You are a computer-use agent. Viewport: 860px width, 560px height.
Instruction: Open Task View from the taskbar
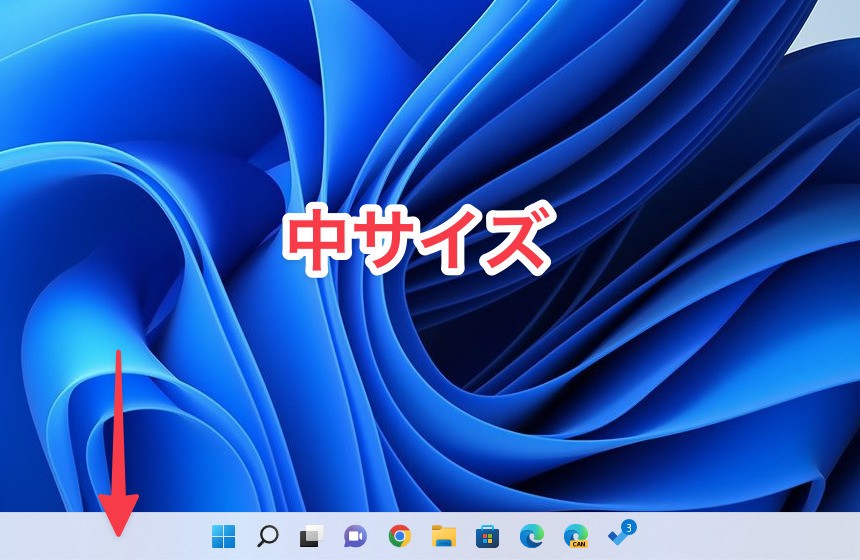(311, 536)
